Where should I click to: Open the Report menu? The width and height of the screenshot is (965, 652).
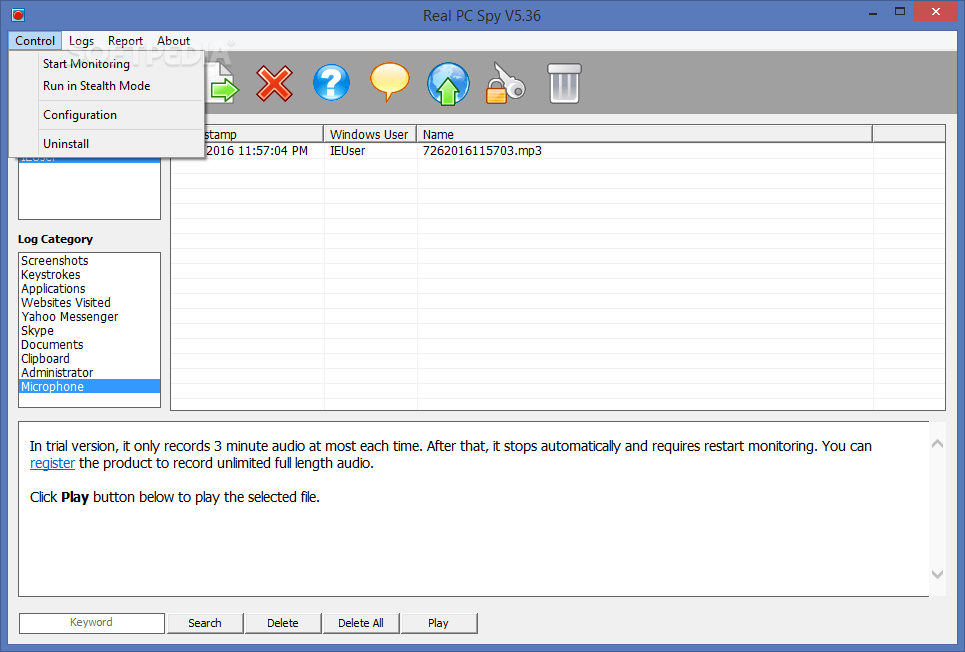(125, 41)
